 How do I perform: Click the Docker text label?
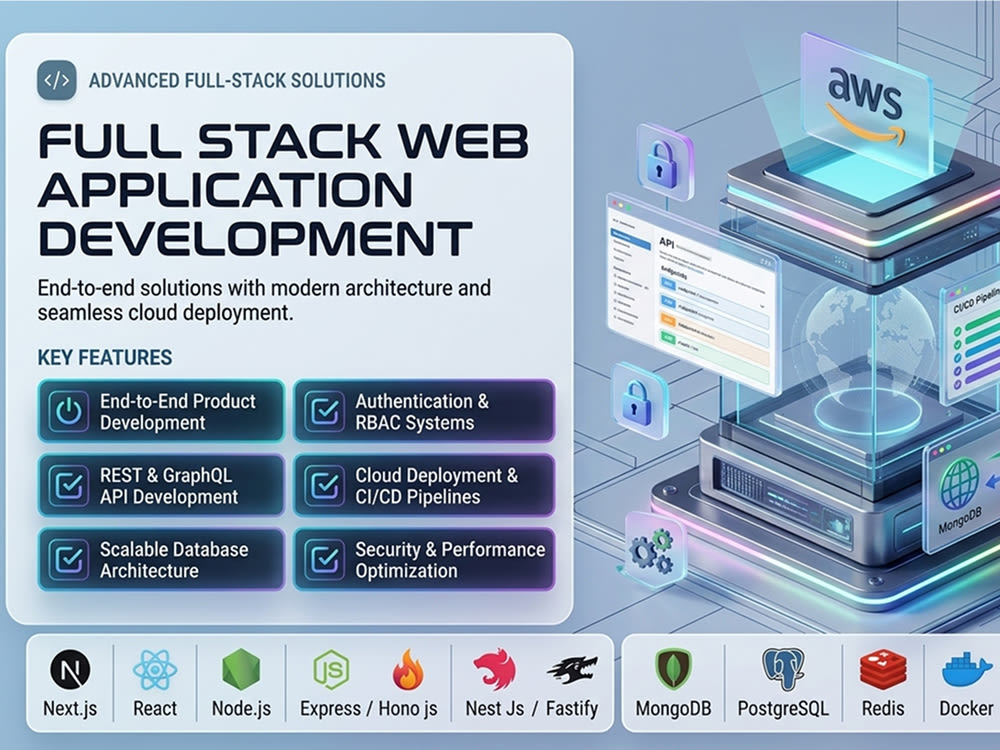(x=966, y=709)
